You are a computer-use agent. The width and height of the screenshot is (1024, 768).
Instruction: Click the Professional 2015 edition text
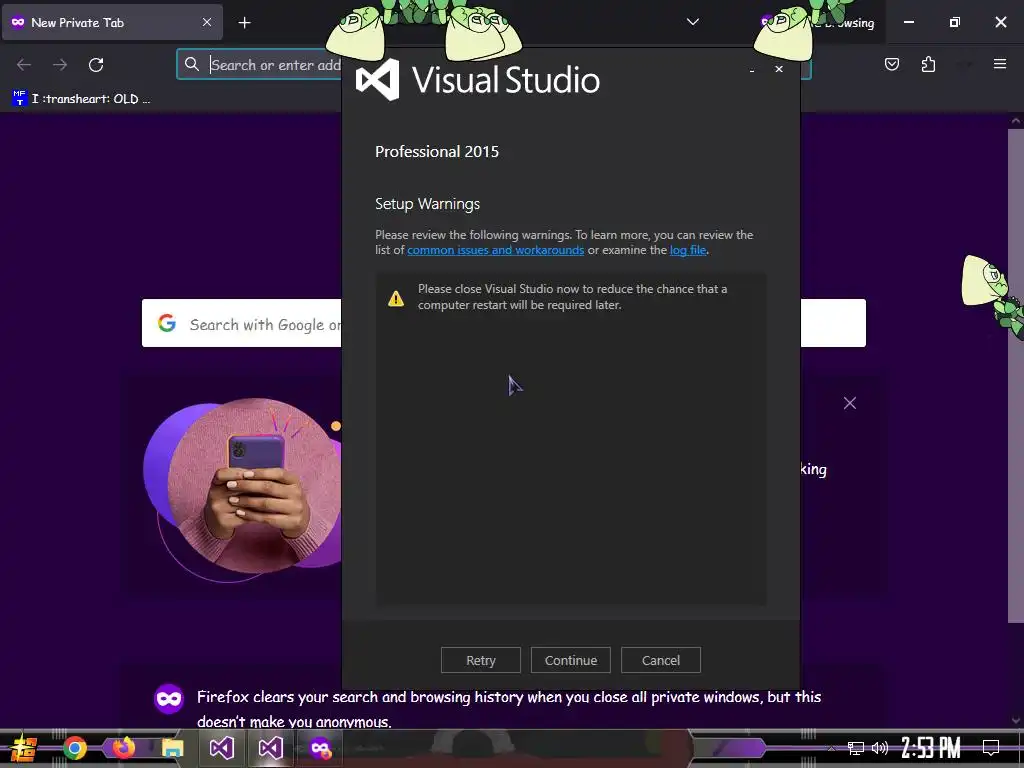coord(437,152)
